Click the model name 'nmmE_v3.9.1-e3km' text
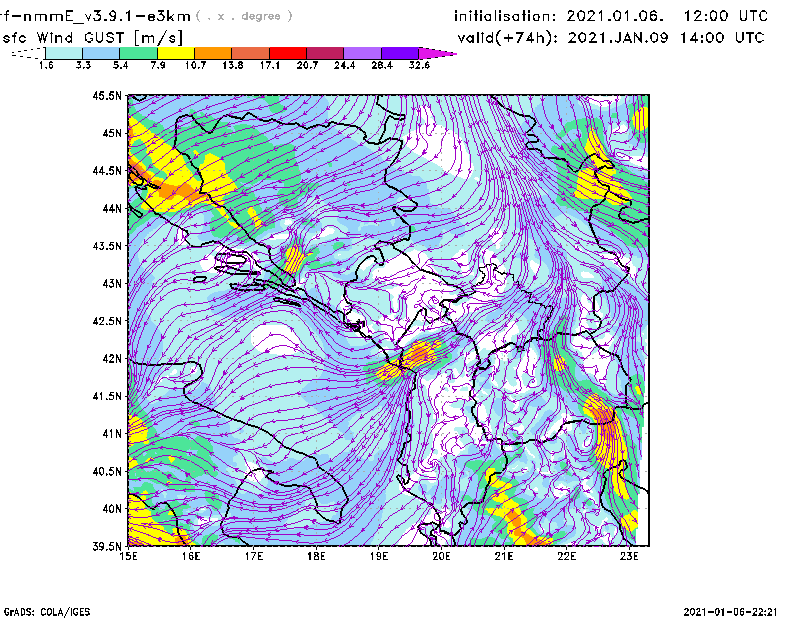800x618 pixels. [x=107, y=16]
